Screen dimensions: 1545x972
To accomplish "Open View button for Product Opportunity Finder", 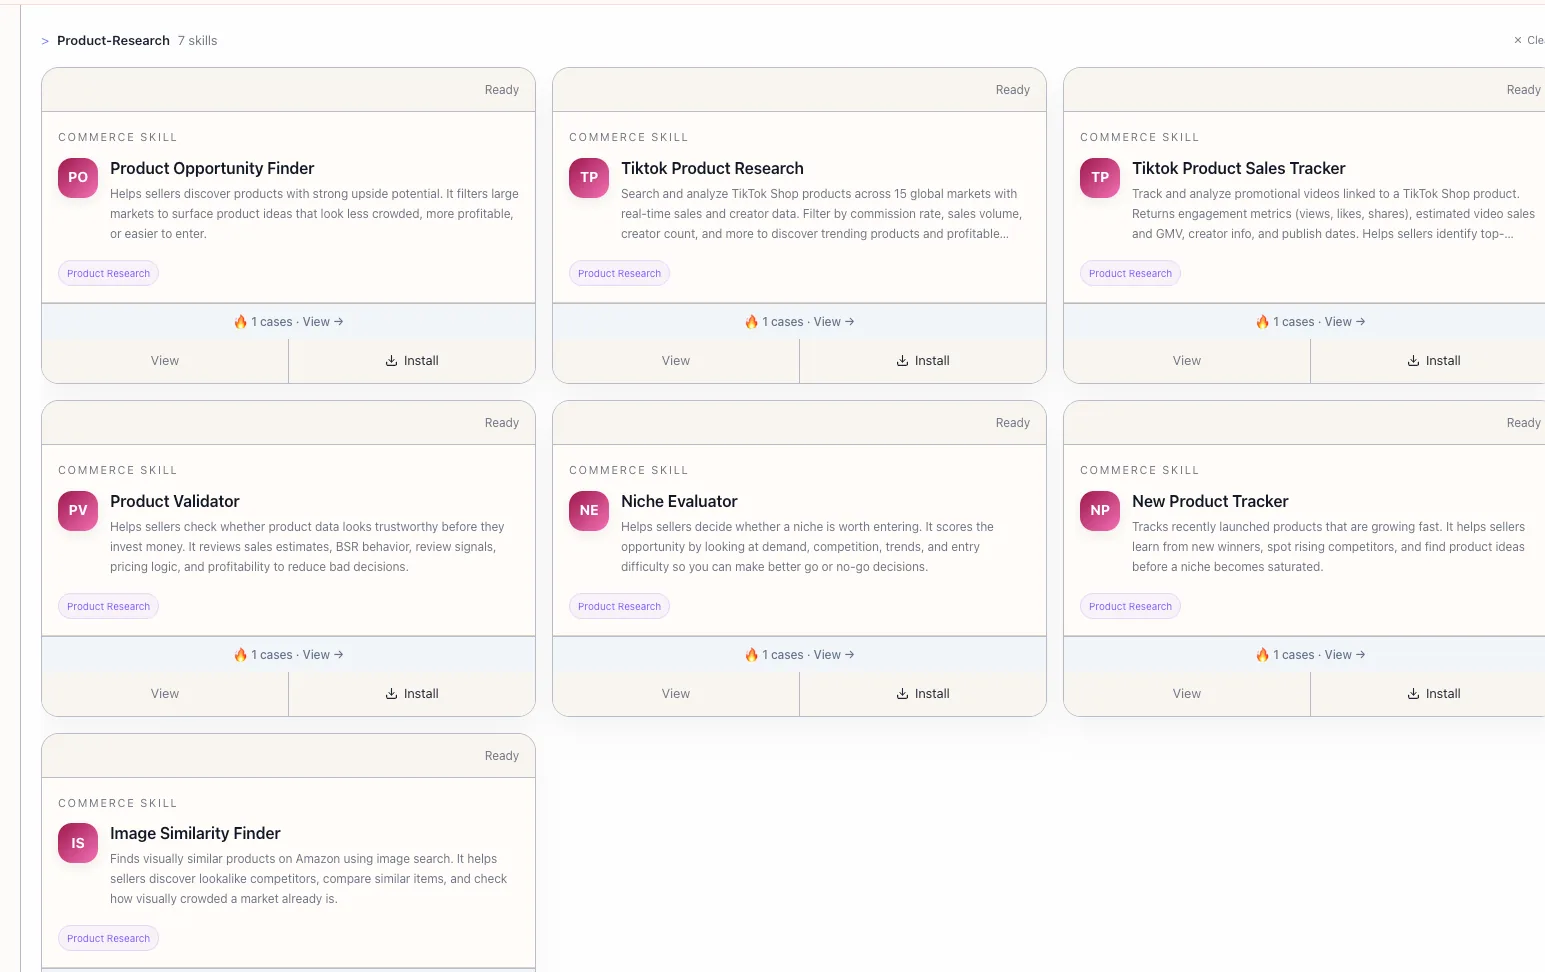I will point(165,361).
